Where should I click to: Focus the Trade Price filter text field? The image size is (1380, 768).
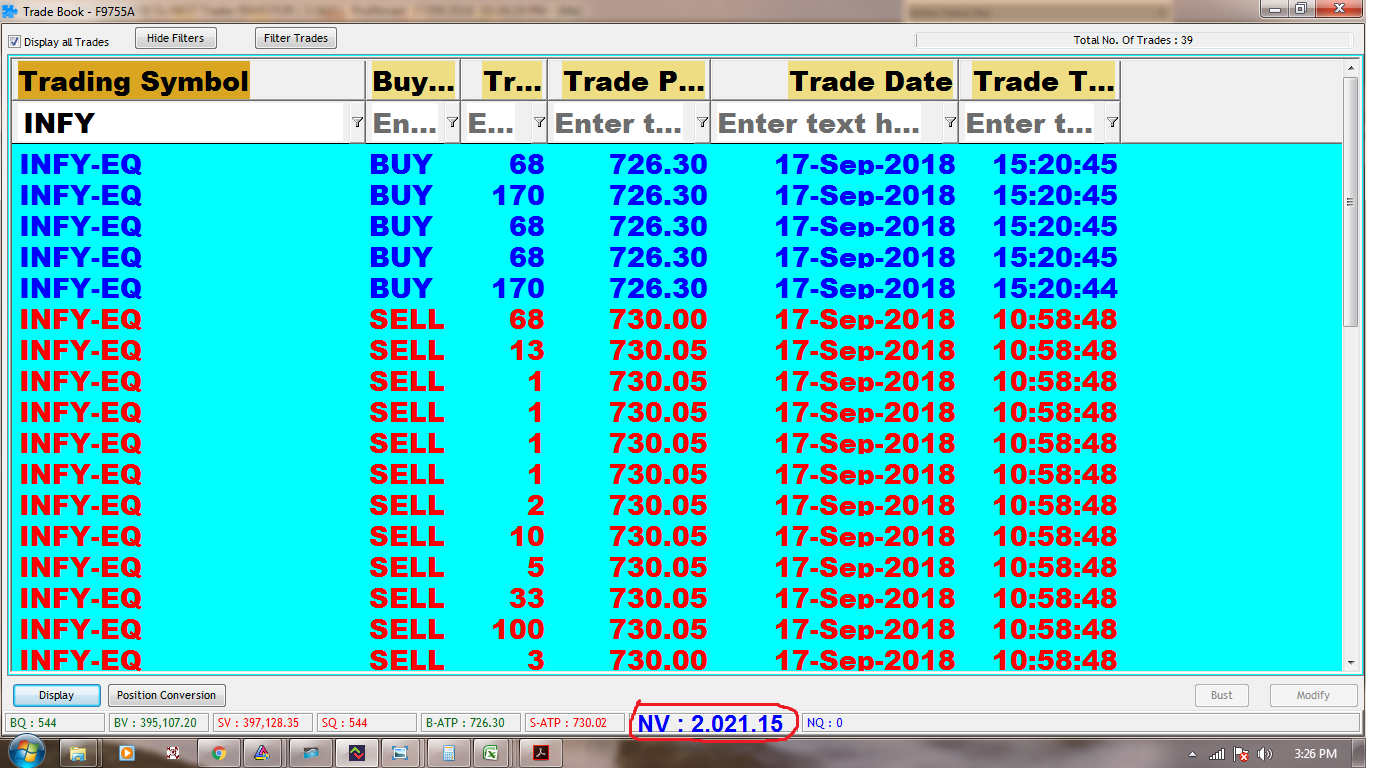(x=620, y=123)
